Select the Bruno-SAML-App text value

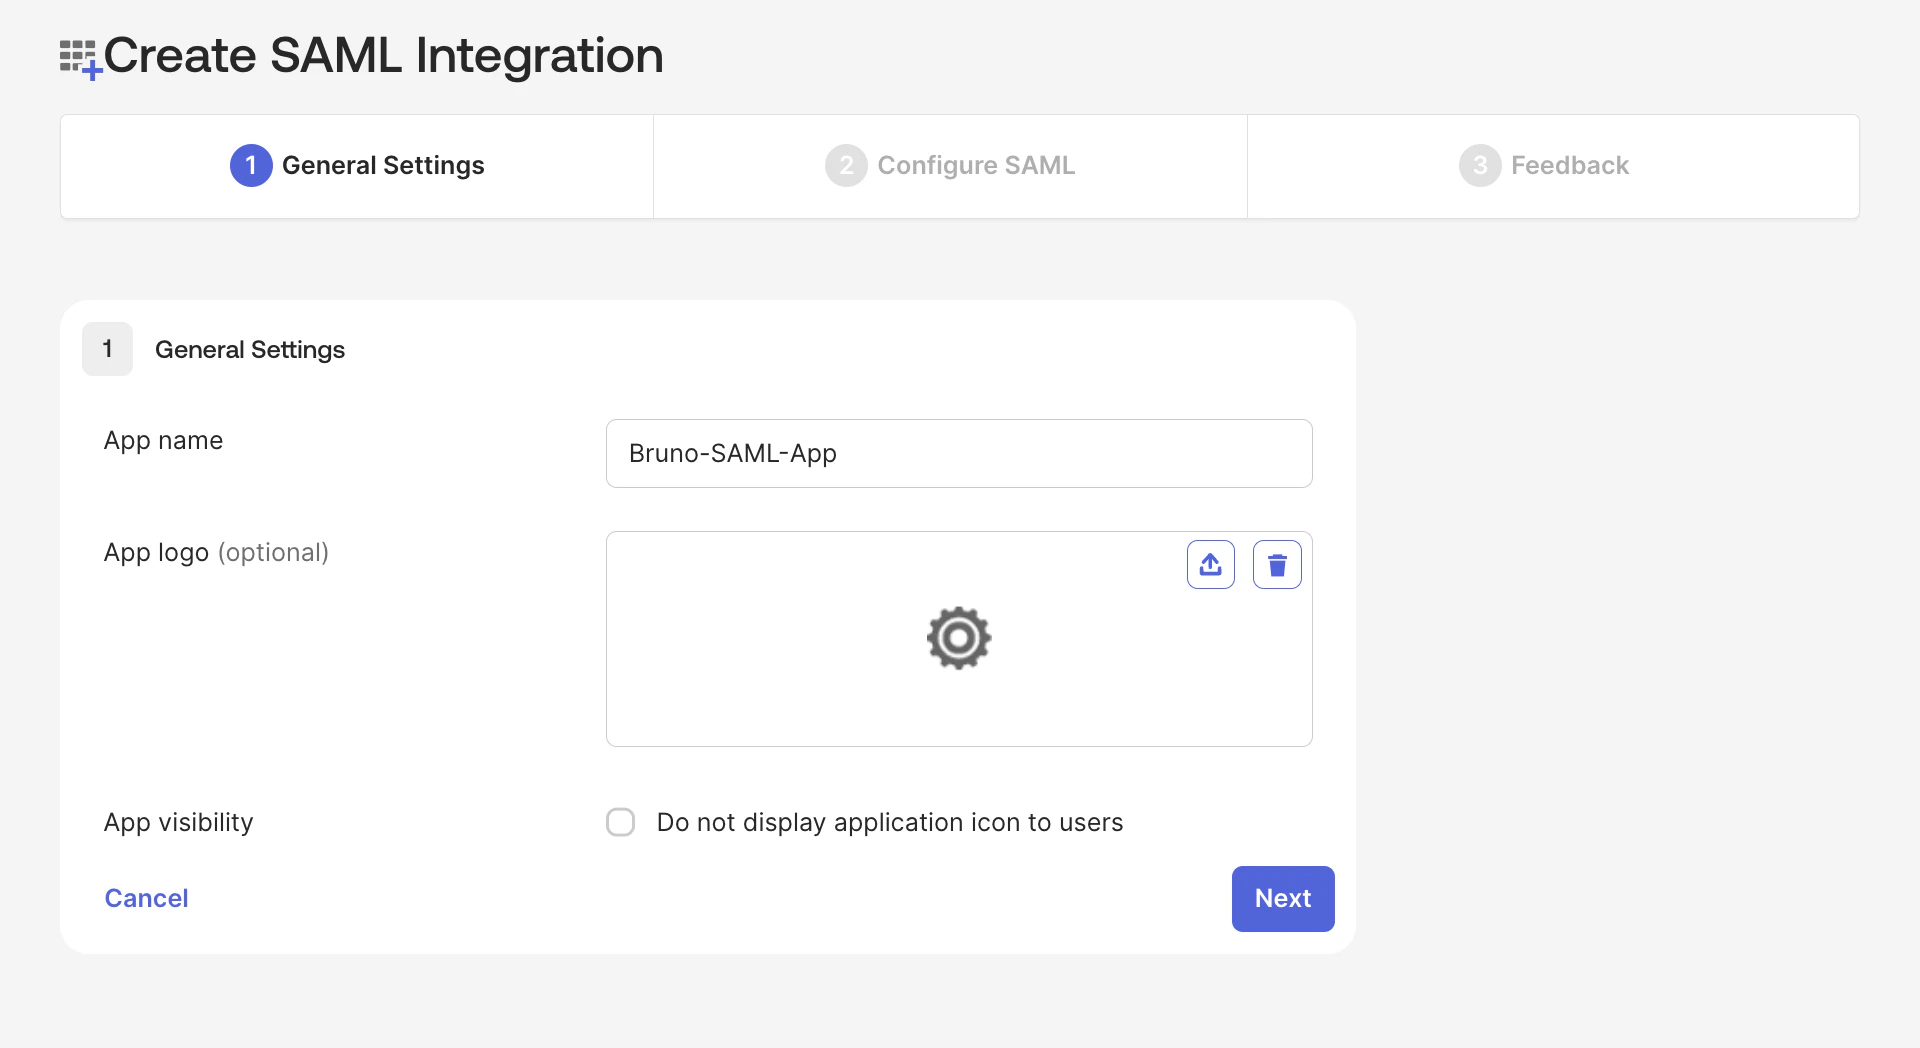(x=732, y=453)
